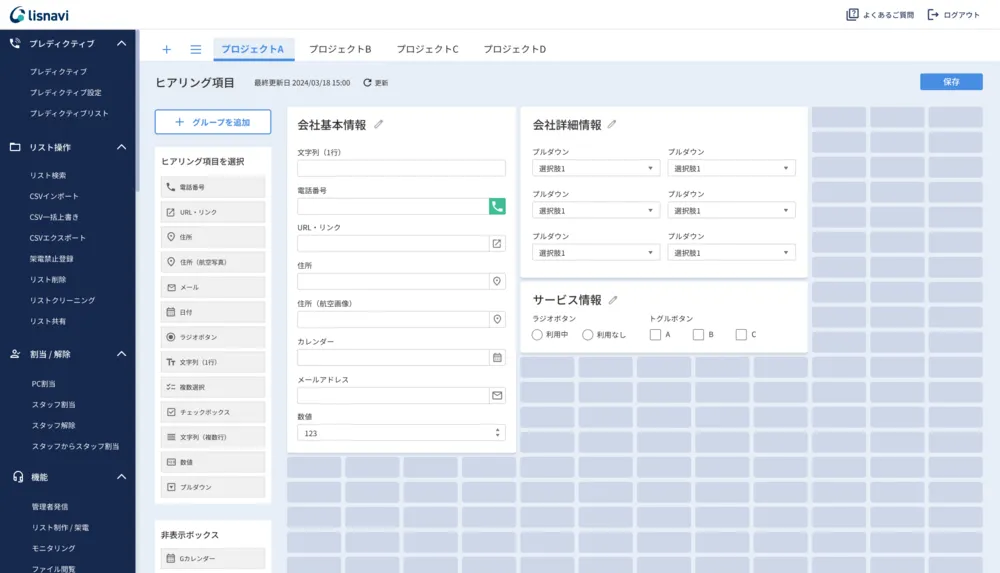The image size is (1000, 573).
Task: Click the 文字列（1行） text input field
Action: 401,168
